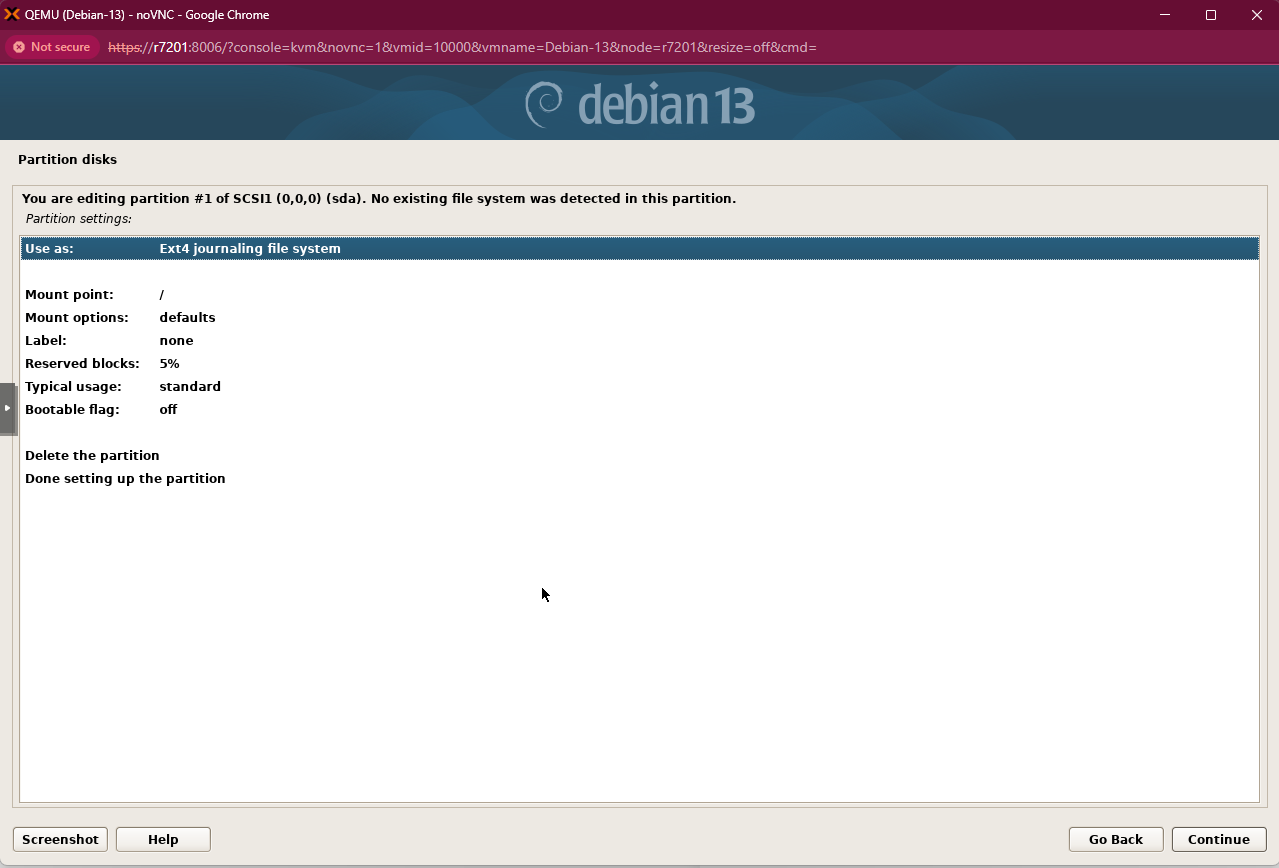
Task: Click the Not secure site info badge
Action: [x=52, y=47]
